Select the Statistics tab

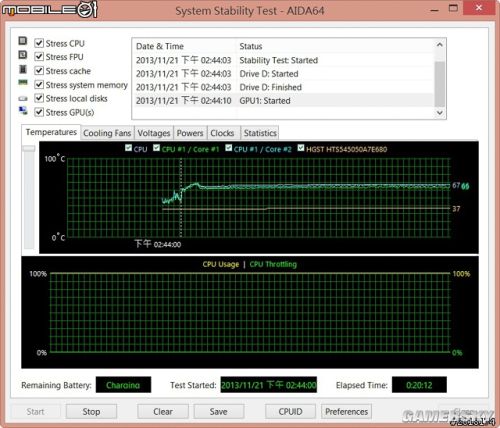tap(260, 133)
